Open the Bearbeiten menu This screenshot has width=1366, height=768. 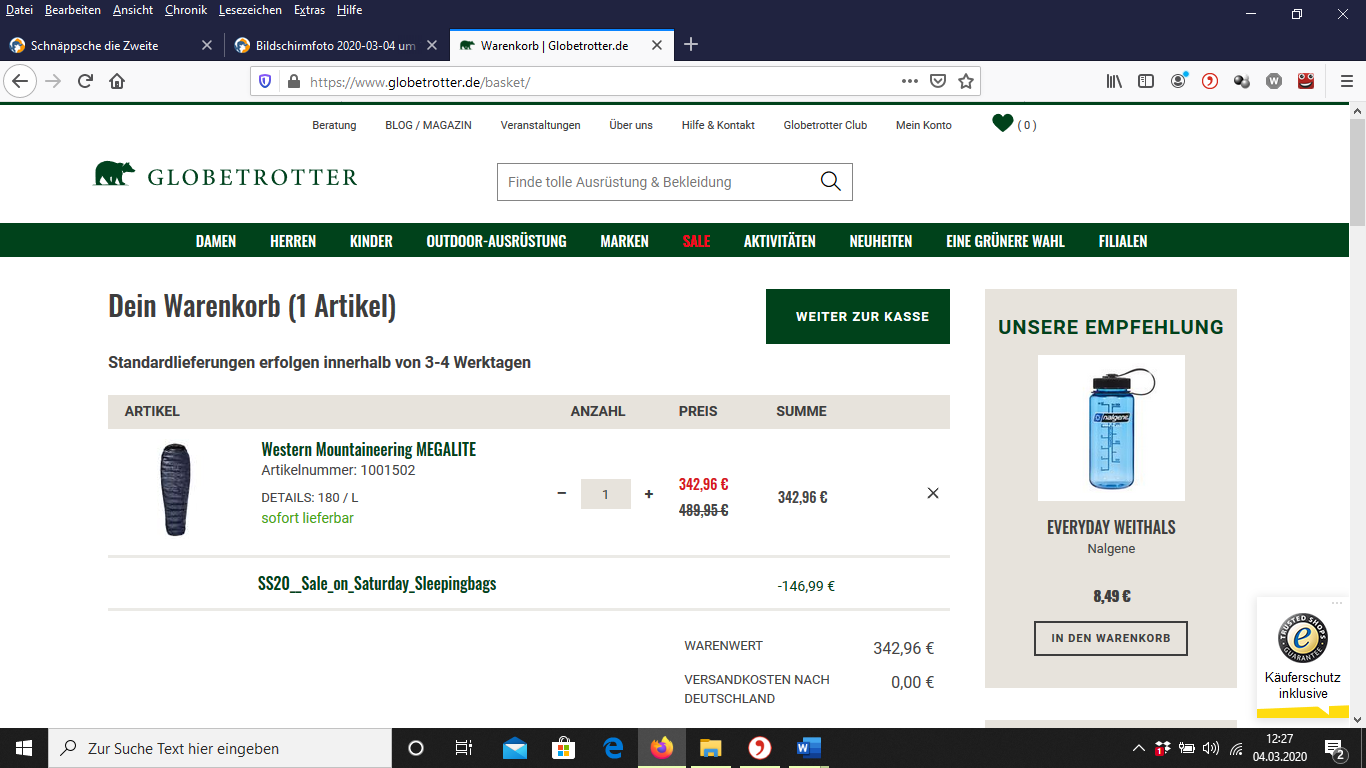coord(73,10)
